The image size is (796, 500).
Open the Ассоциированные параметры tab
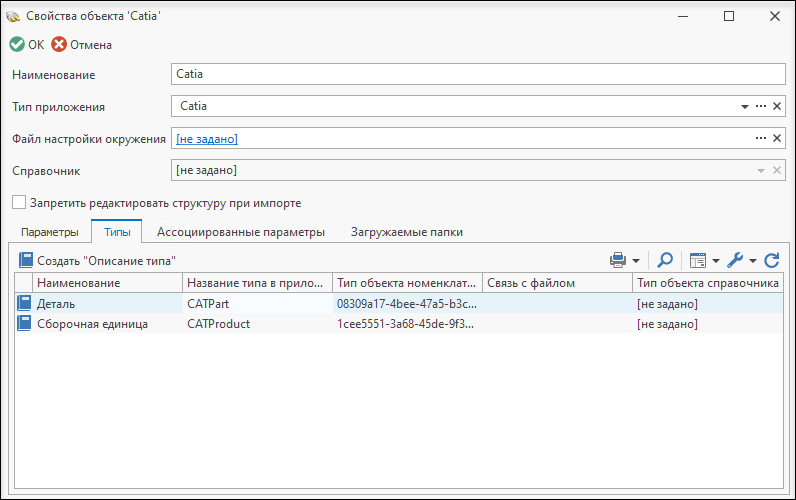pos(241,232)
